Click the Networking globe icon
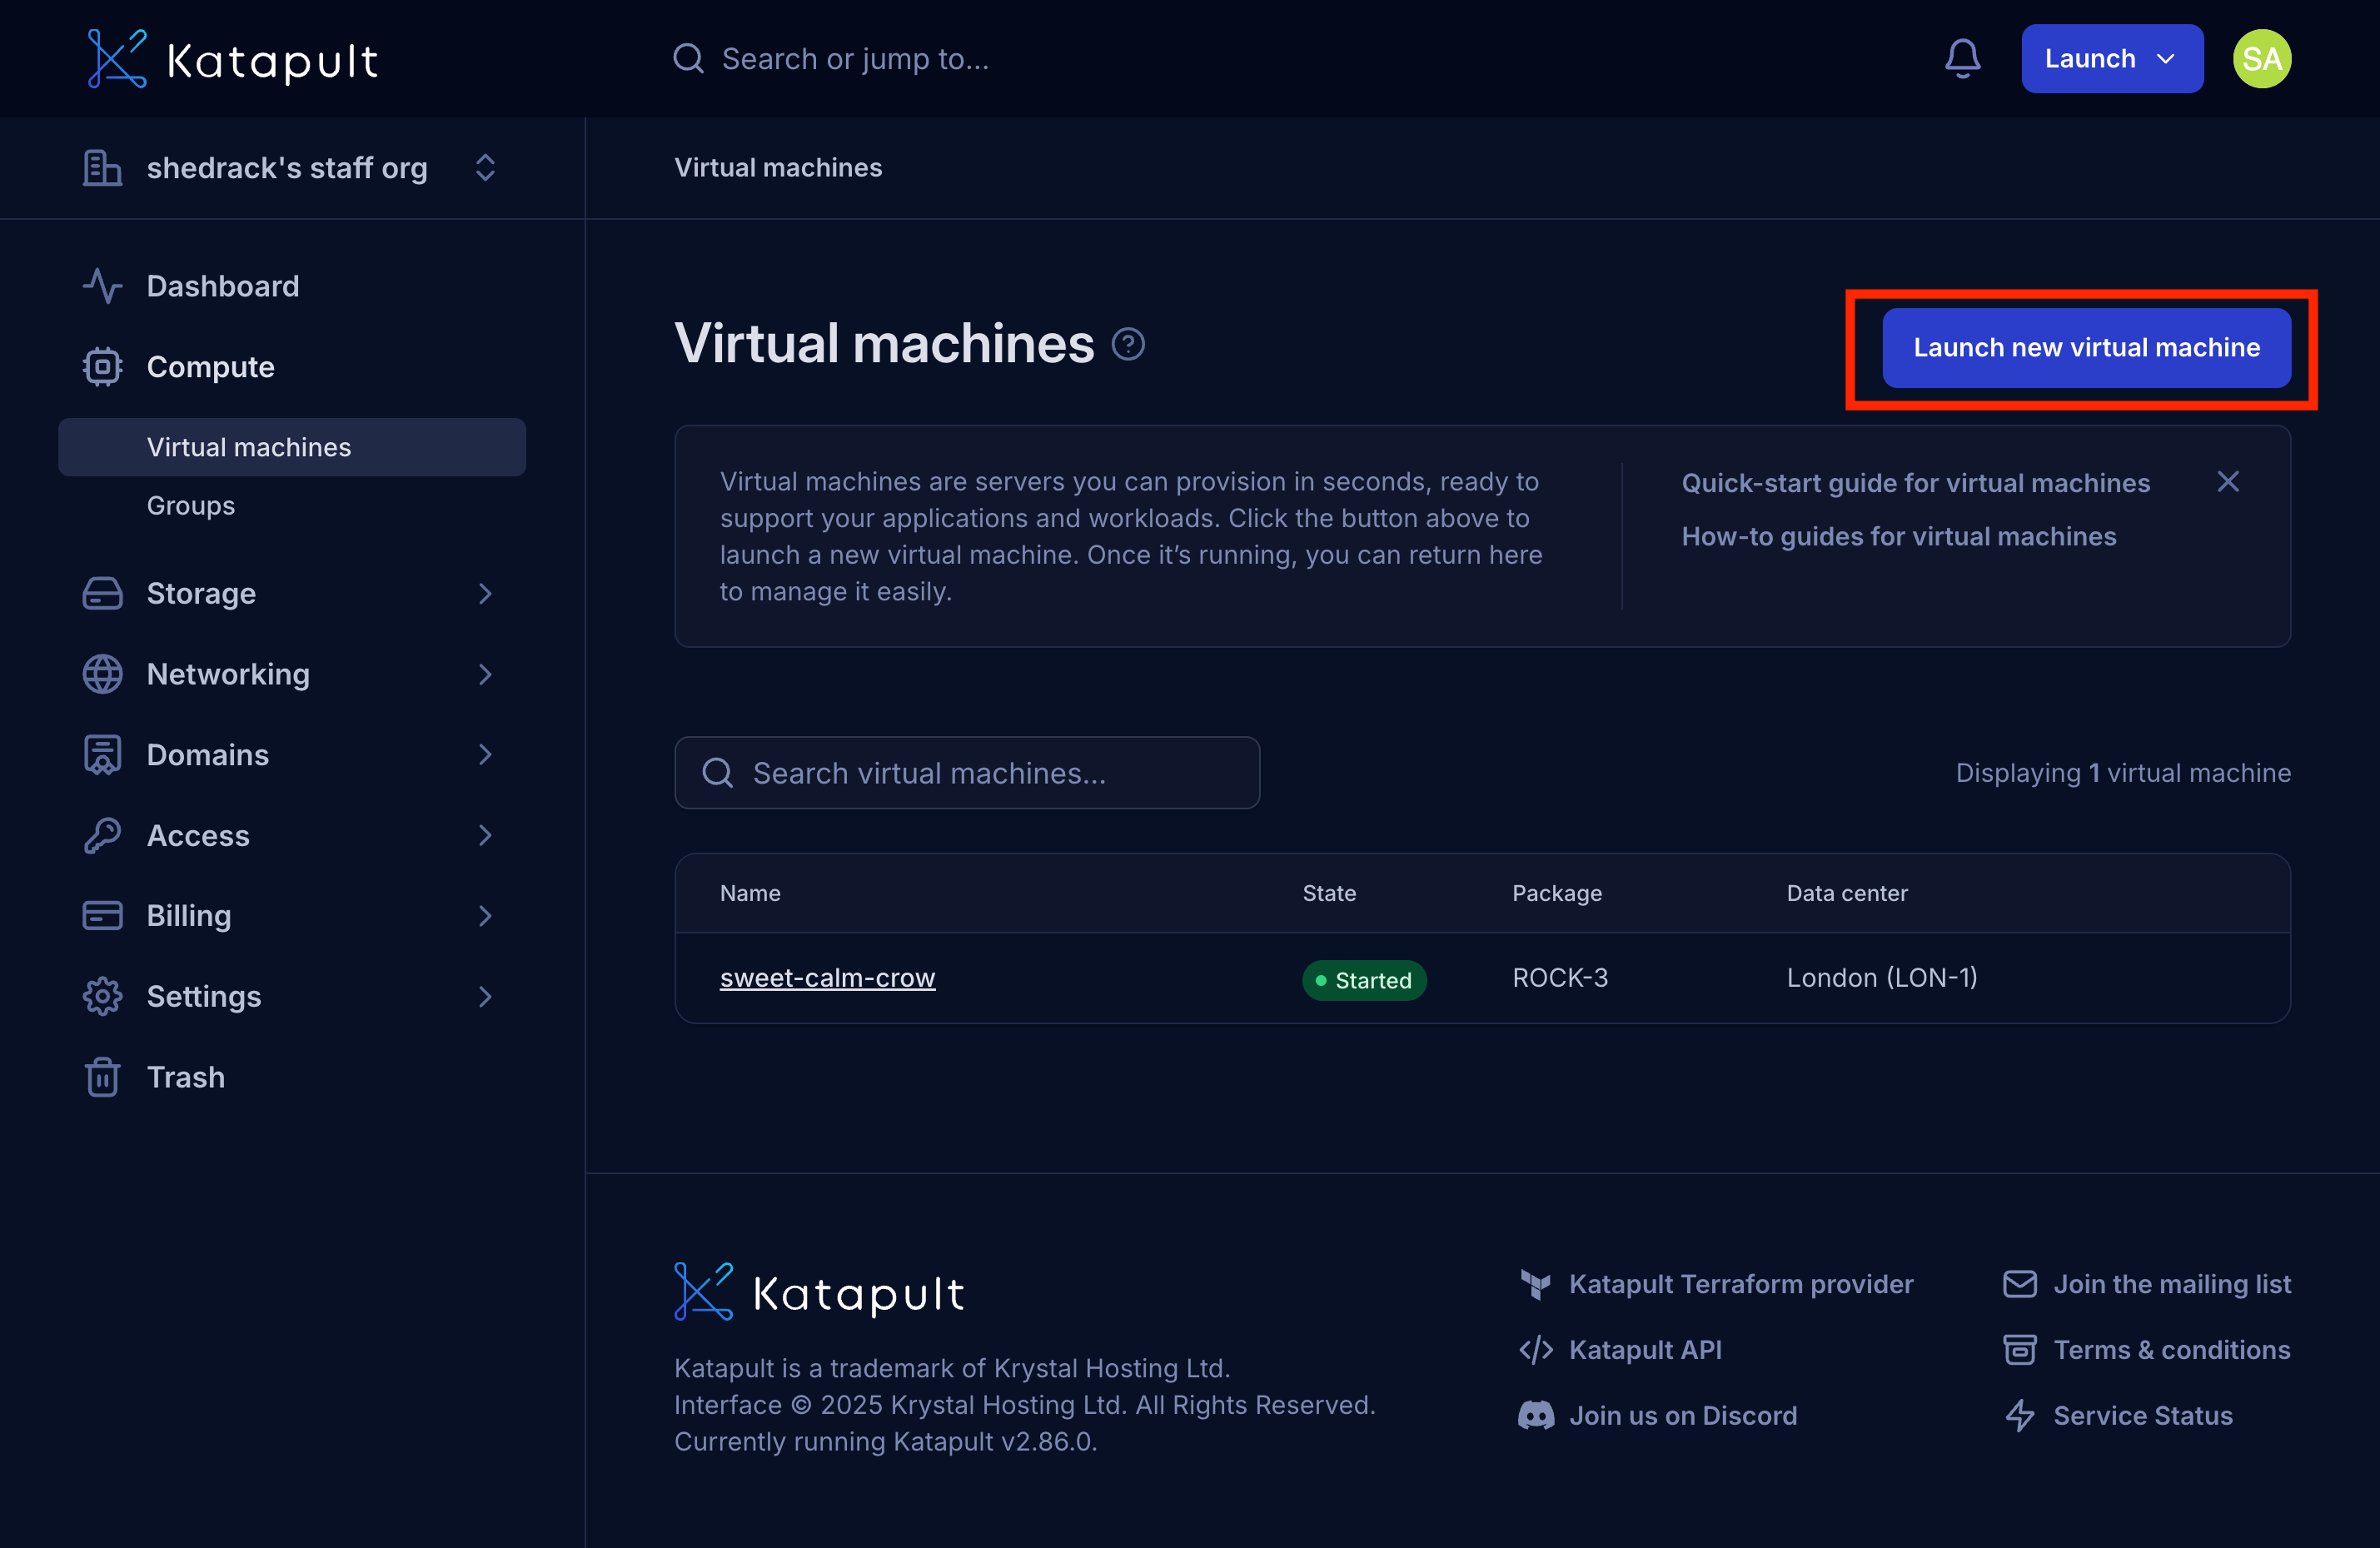Viewport: 2380px width, 1548px height. (x=102, y=674)
